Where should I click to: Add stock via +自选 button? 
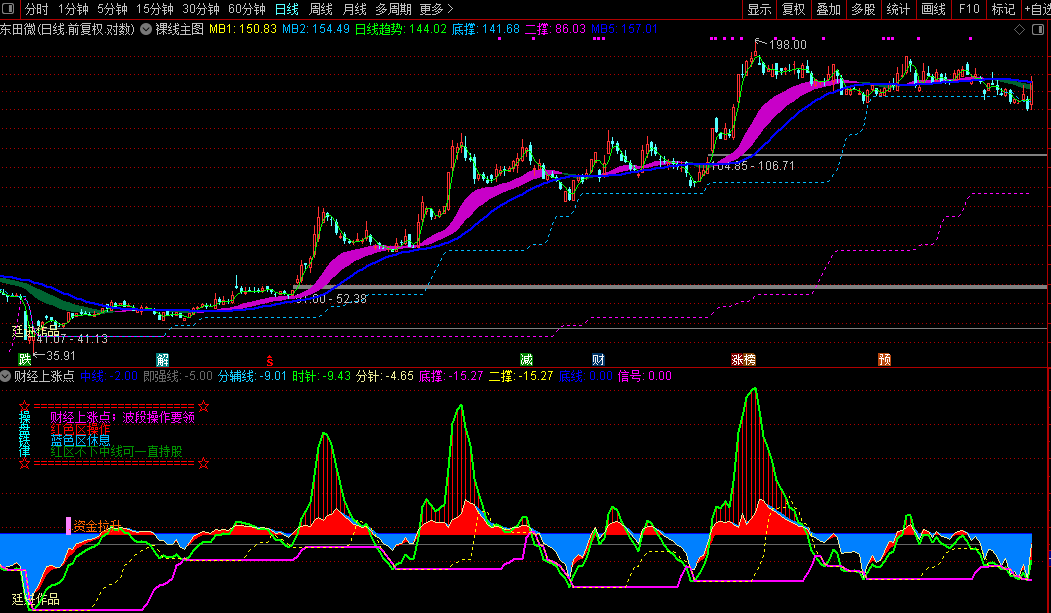tap(1037, 9)
